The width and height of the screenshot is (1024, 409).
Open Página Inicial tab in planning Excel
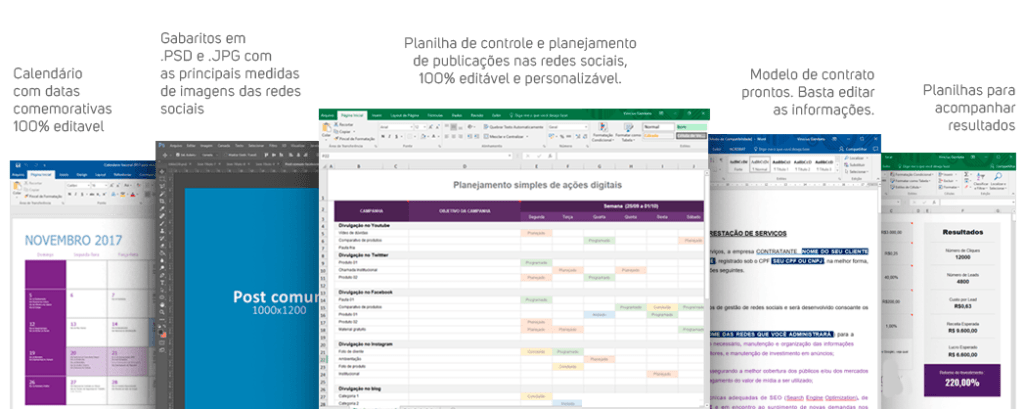[352, 115]
